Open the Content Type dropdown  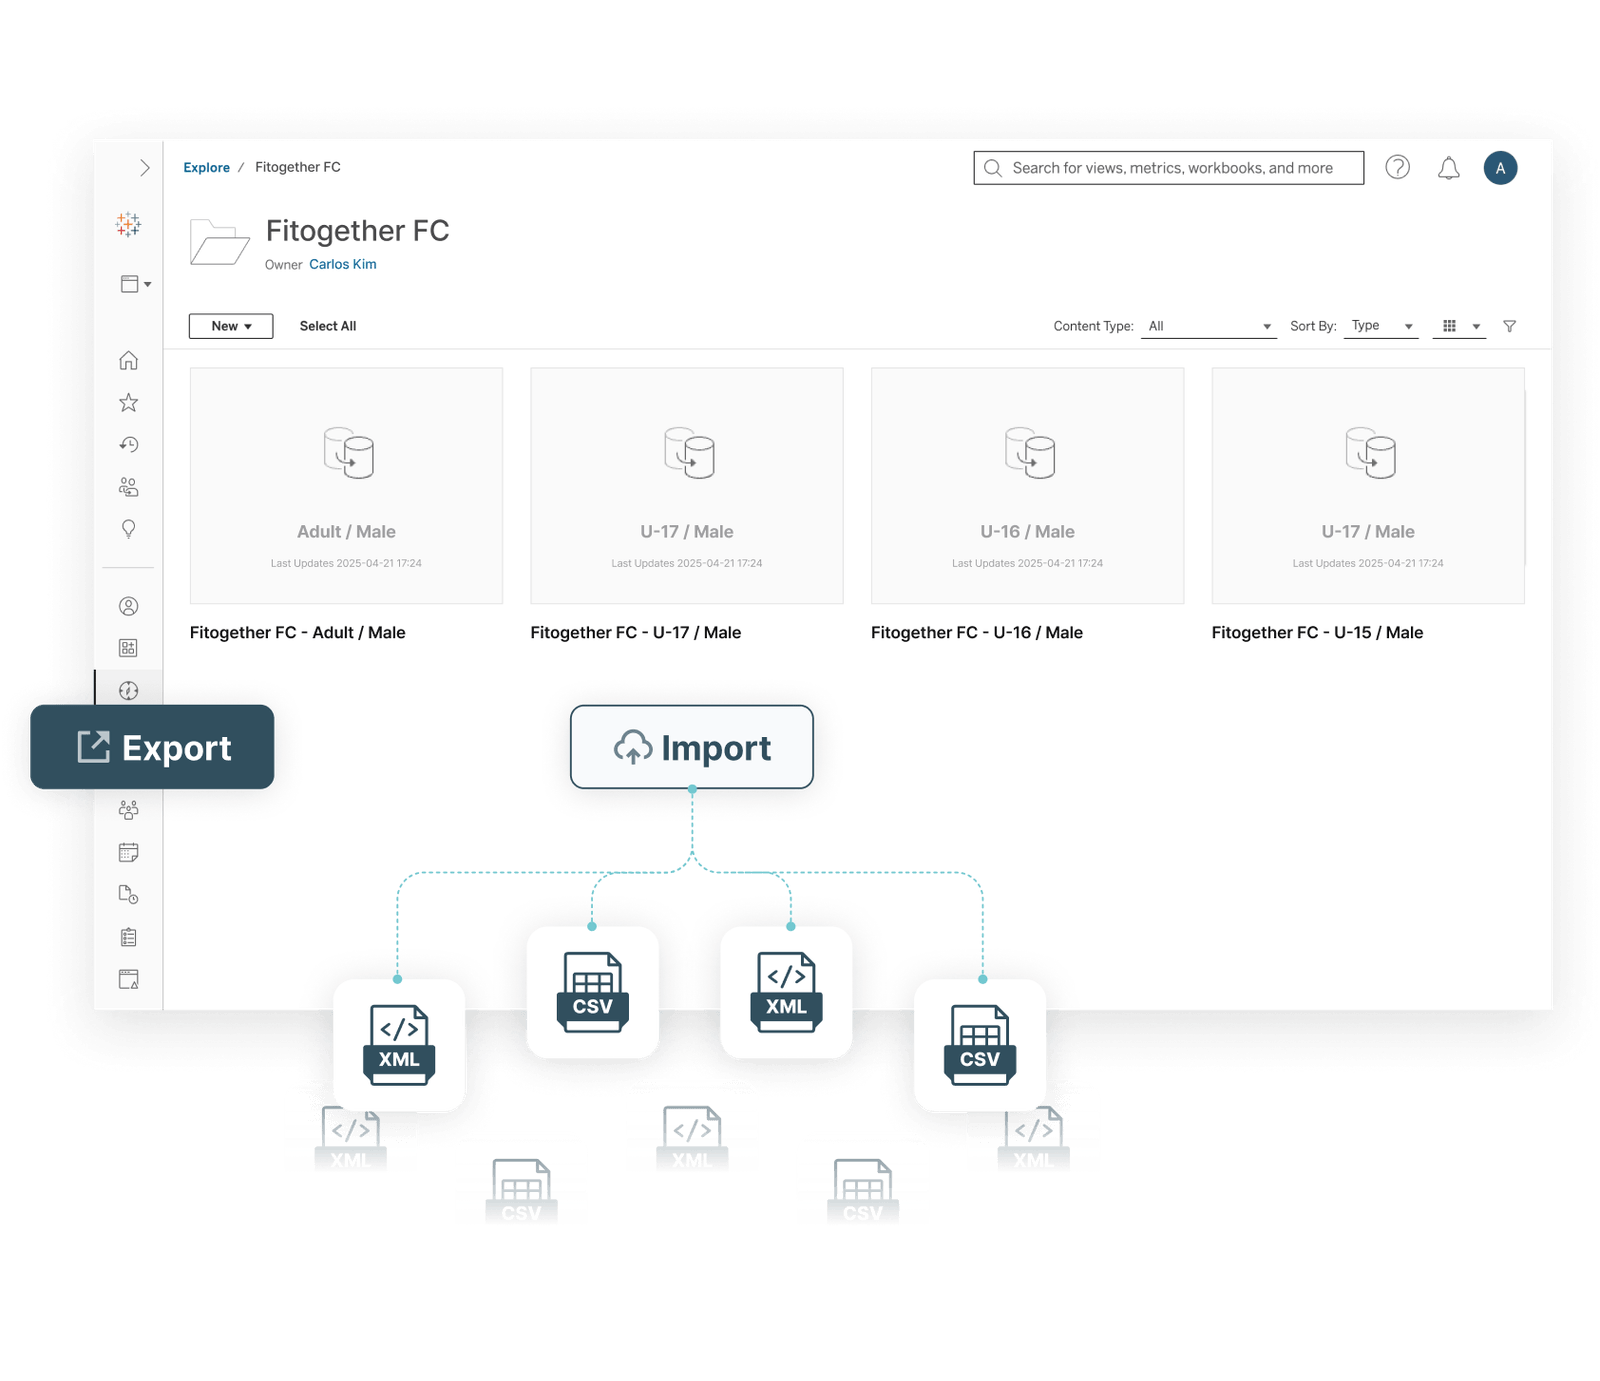1207,326
